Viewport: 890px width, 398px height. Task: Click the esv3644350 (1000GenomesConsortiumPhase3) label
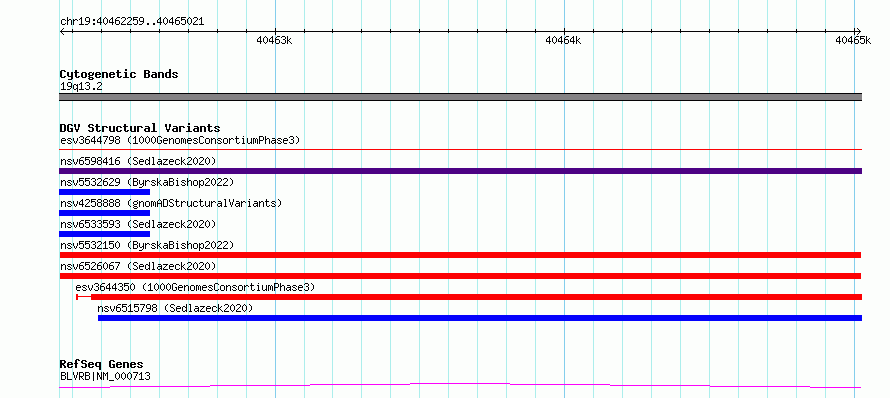coord(195,287)
